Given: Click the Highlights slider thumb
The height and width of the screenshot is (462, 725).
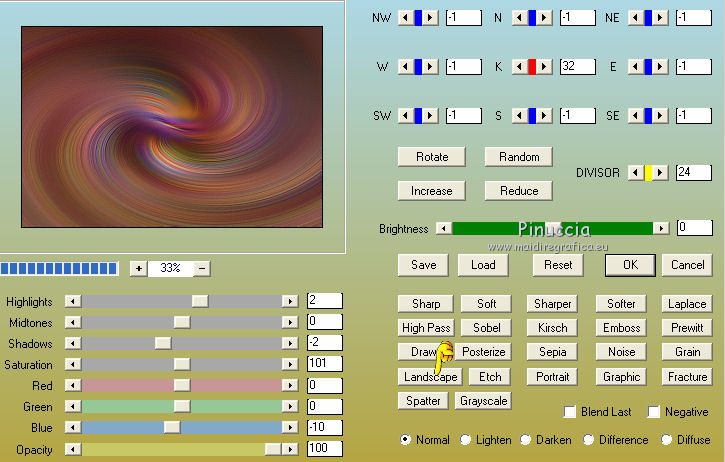Looking at the screenshot, I should tap(200, 302).
